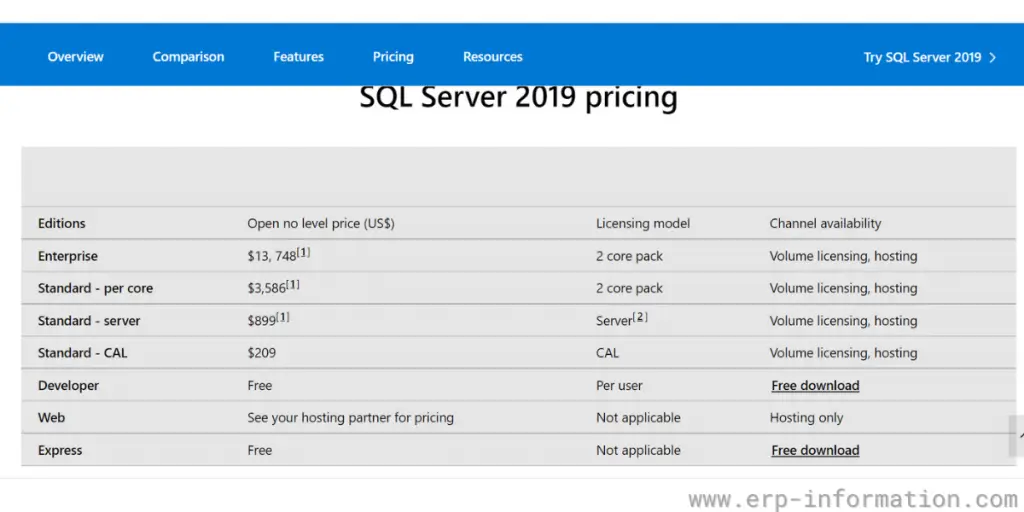Open footnote 1 beside the Enterprise price
Image resolution: width=1024 pixels, height=512 pixels.
pos(304,253)
